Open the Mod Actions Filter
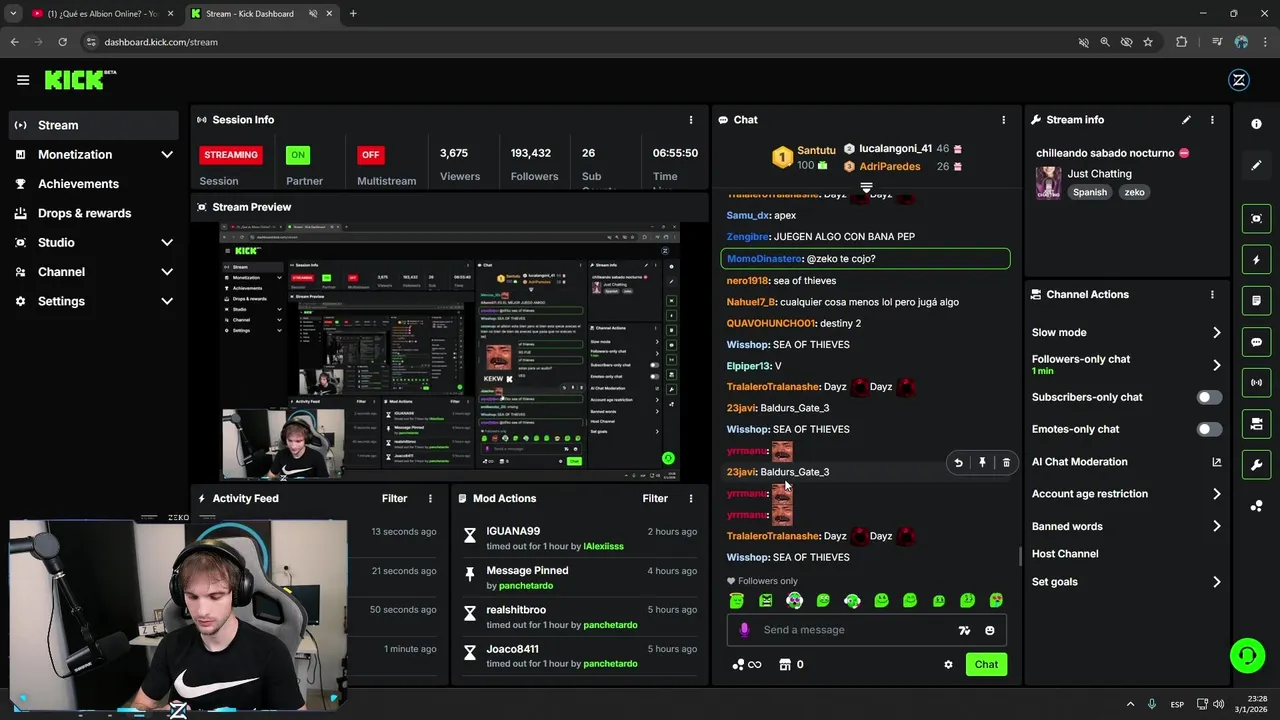Screen dimensions: 1280x720 655,498
